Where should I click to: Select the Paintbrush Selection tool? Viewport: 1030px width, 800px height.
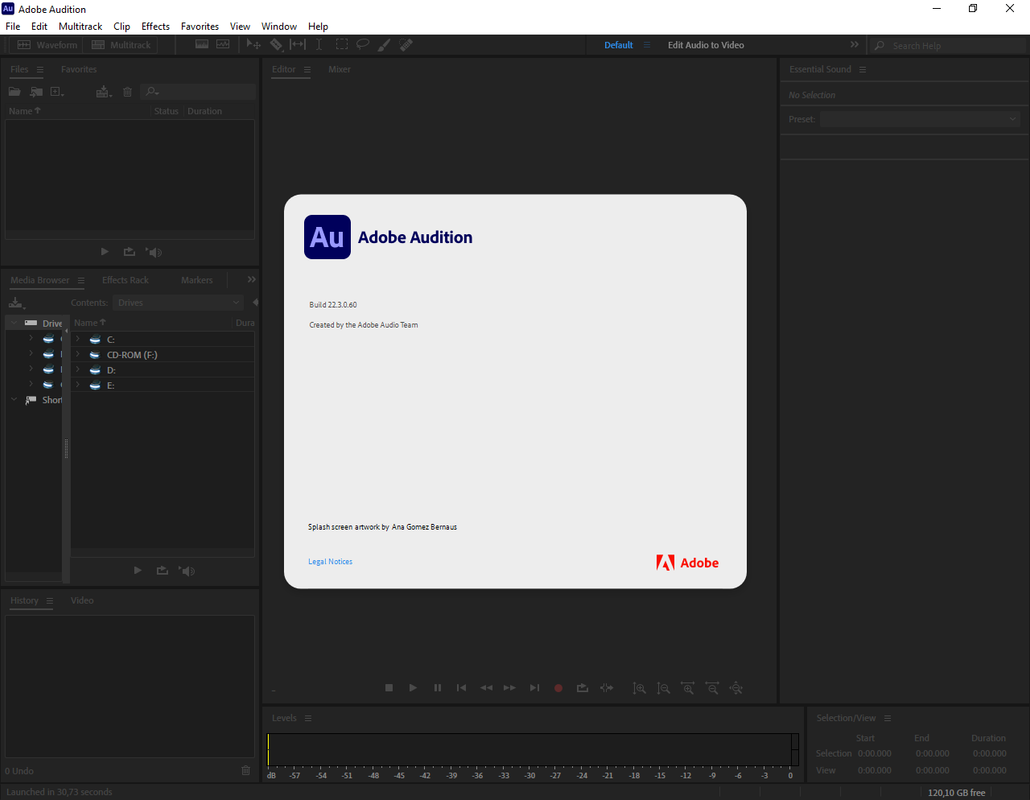tap(384, 45)
